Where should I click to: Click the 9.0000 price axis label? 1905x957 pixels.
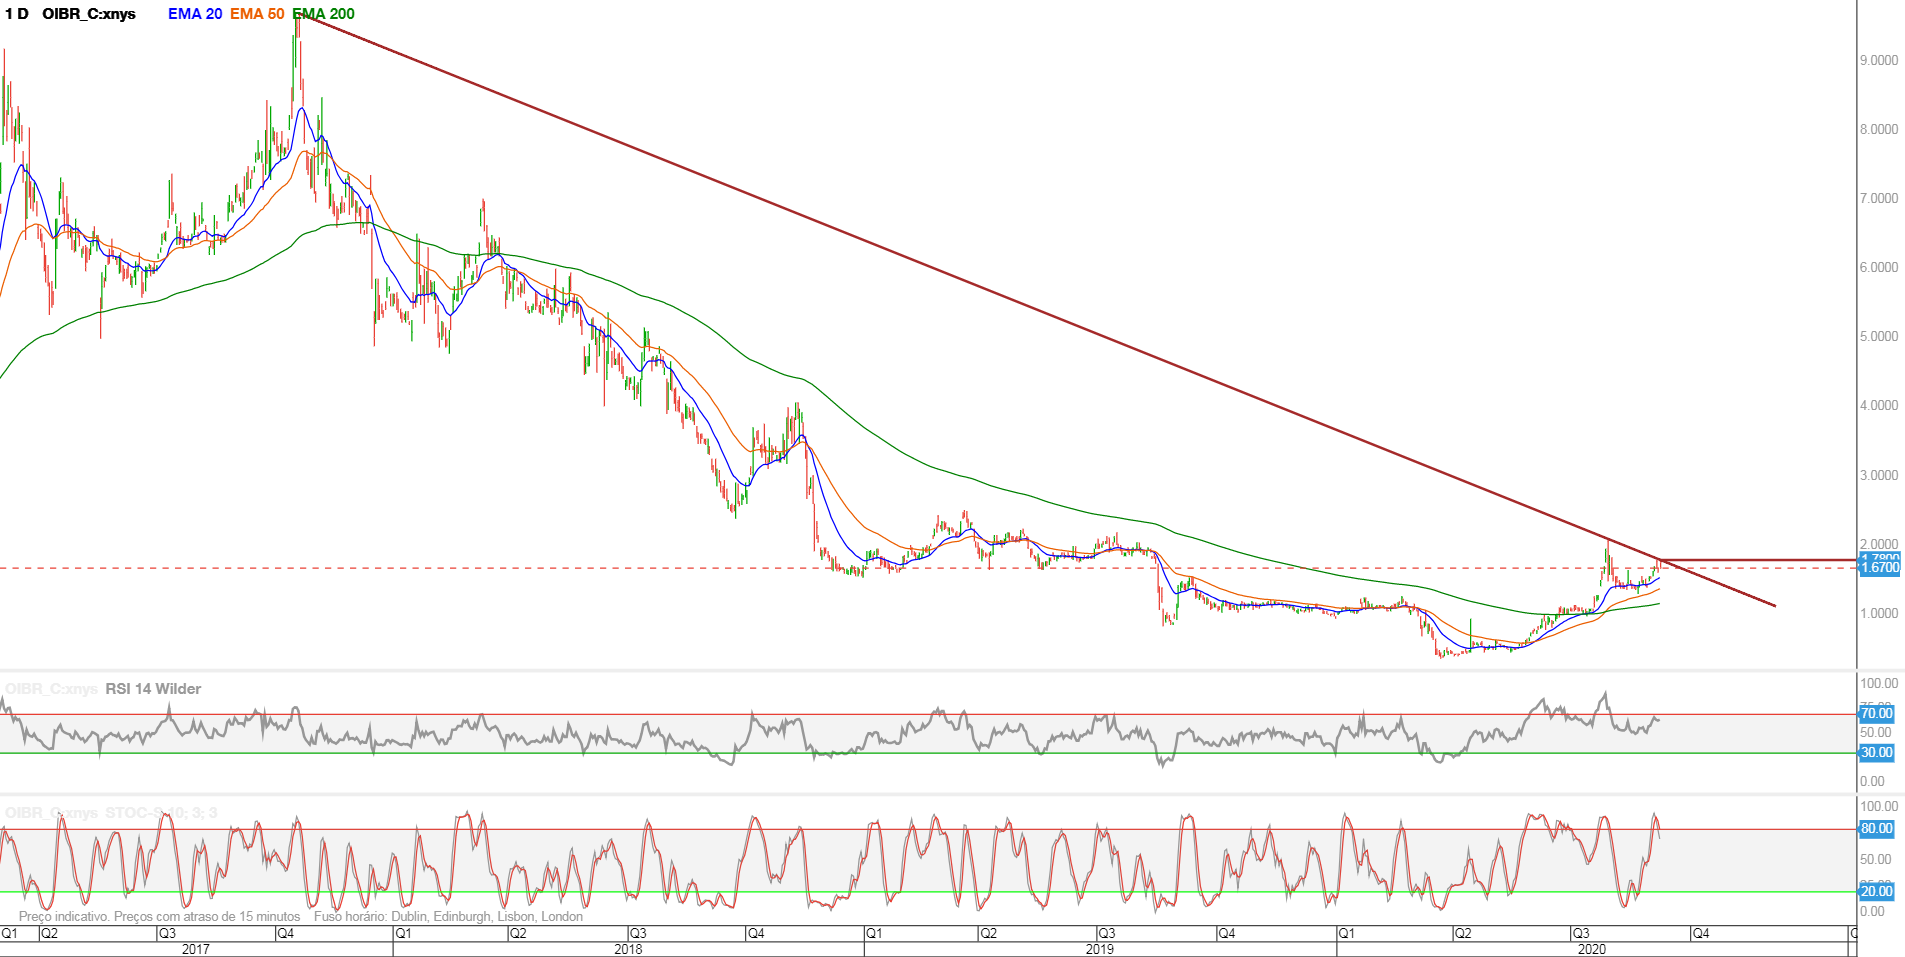[x=1879, y=61]
